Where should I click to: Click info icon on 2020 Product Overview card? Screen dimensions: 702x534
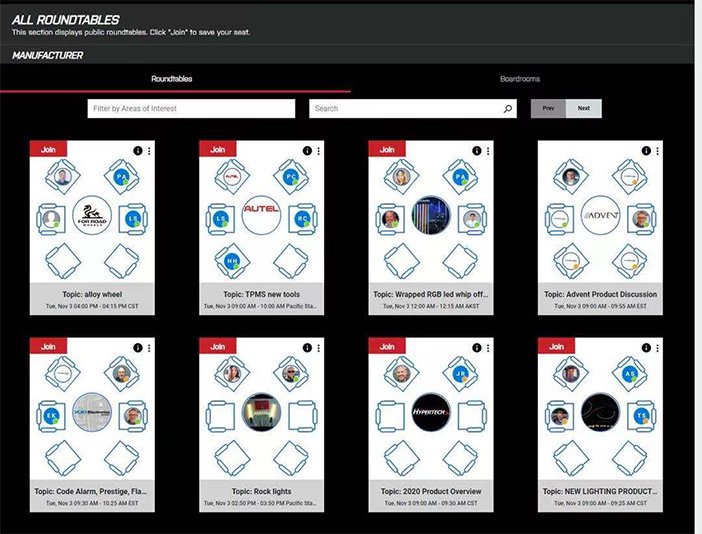point(476,347)
